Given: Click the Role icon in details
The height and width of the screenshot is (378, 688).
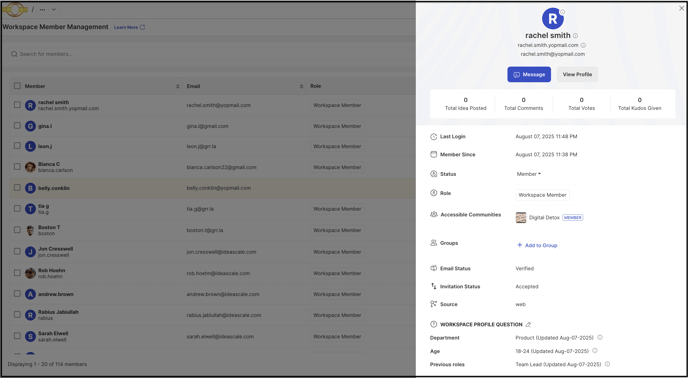Looking at the screenshot, I should (x=434, y=193).
